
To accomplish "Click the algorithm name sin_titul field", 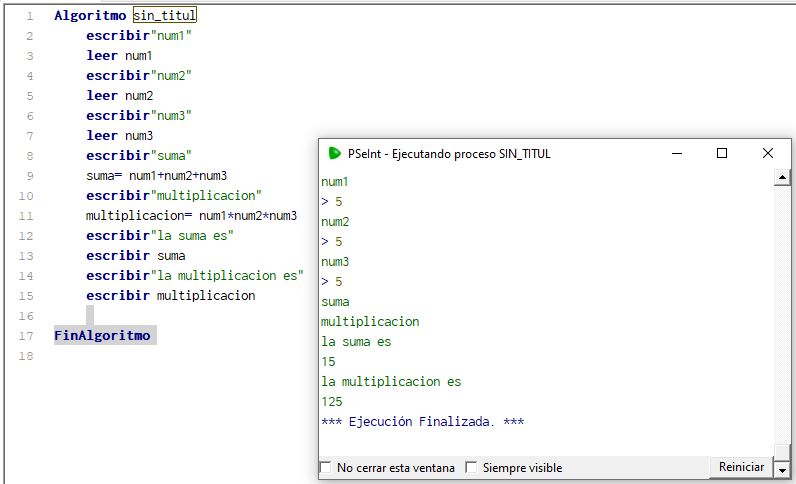I will tap(165, 16).
